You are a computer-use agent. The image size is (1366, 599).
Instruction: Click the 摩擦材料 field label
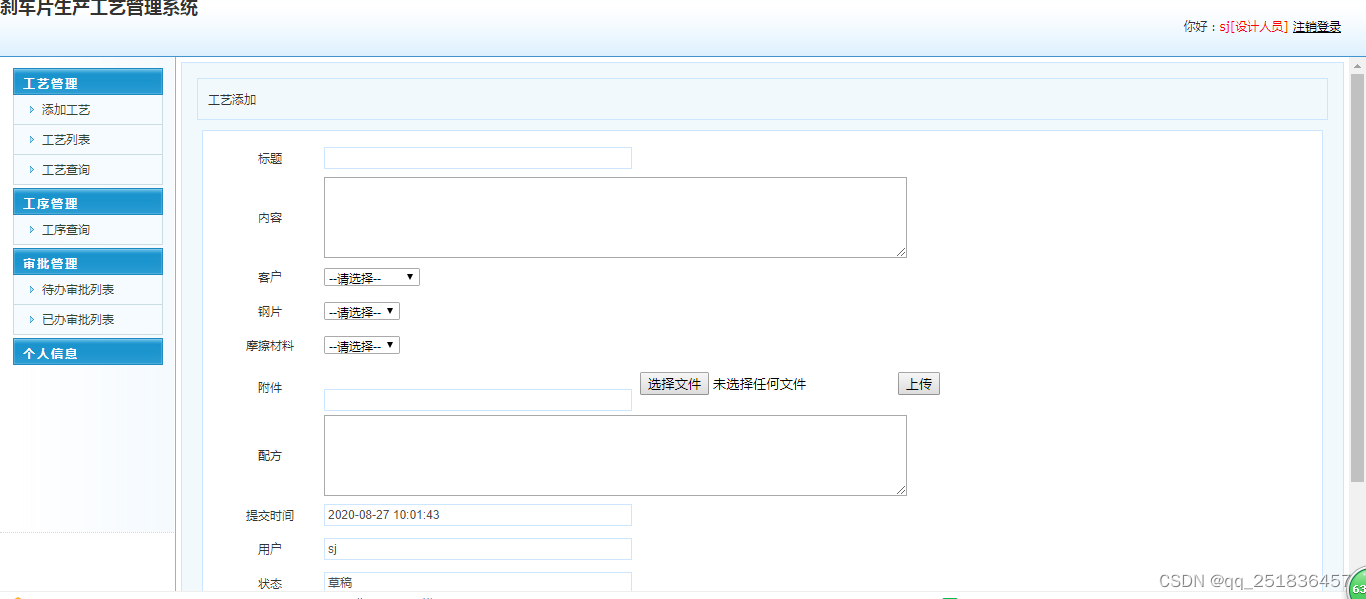click(270, 346)
